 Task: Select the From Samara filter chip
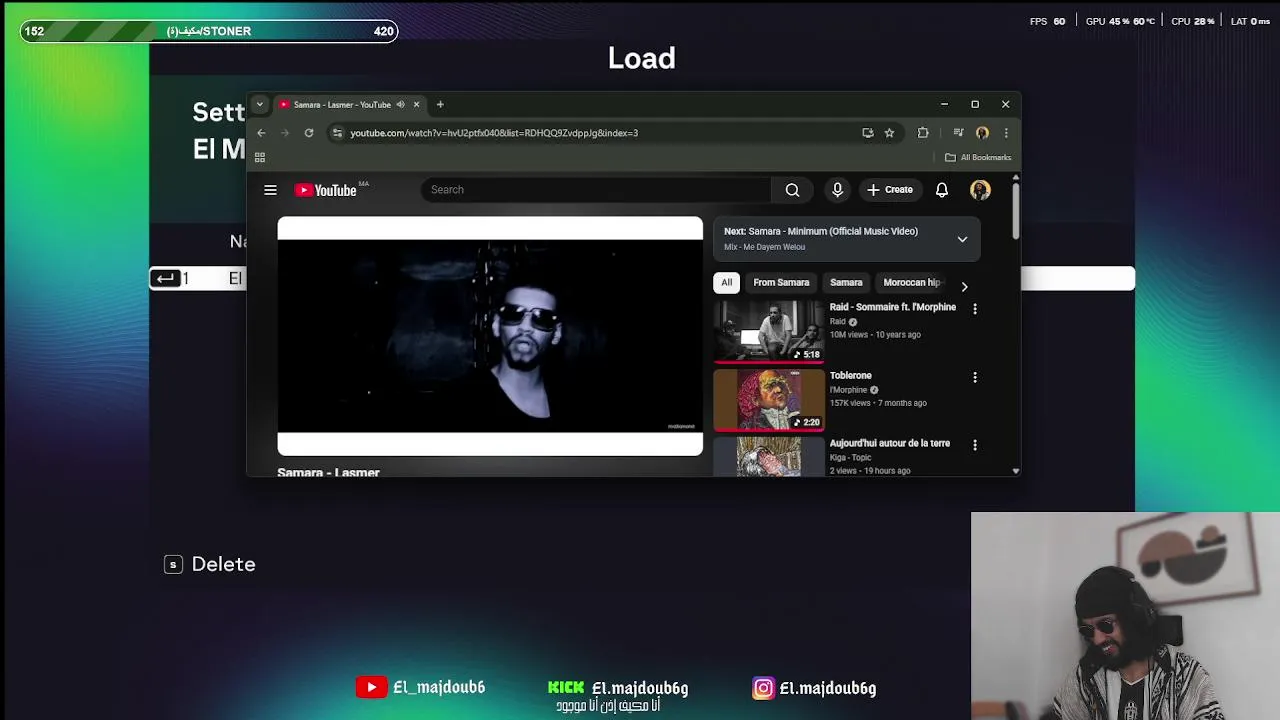(x=781, y=282)
